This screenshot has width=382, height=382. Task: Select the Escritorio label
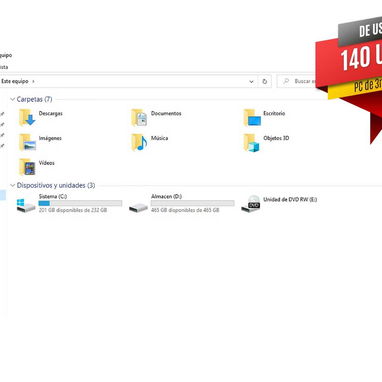coord(274,113)
